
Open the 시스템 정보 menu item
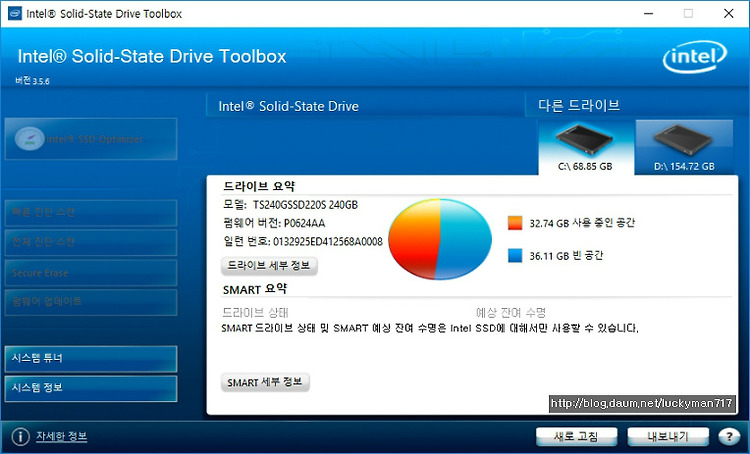pyautogui.click(x=91, y=388)
